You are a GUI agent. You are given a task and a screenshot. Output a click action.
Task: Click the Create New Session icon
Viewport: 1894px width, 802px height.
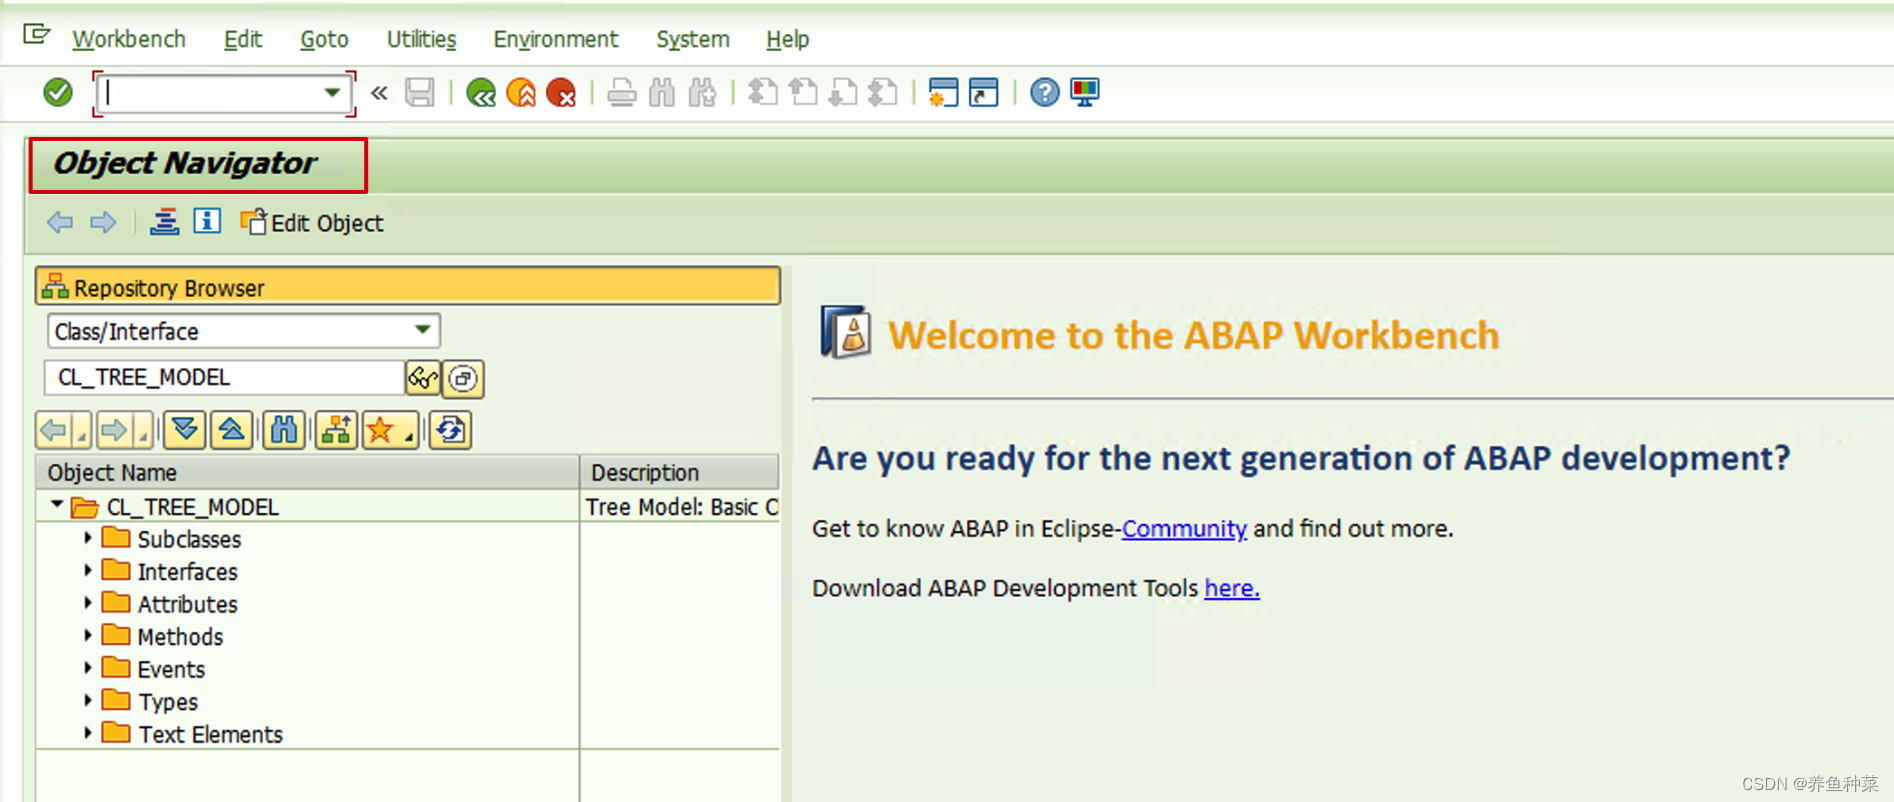click(x=943, y=93)
